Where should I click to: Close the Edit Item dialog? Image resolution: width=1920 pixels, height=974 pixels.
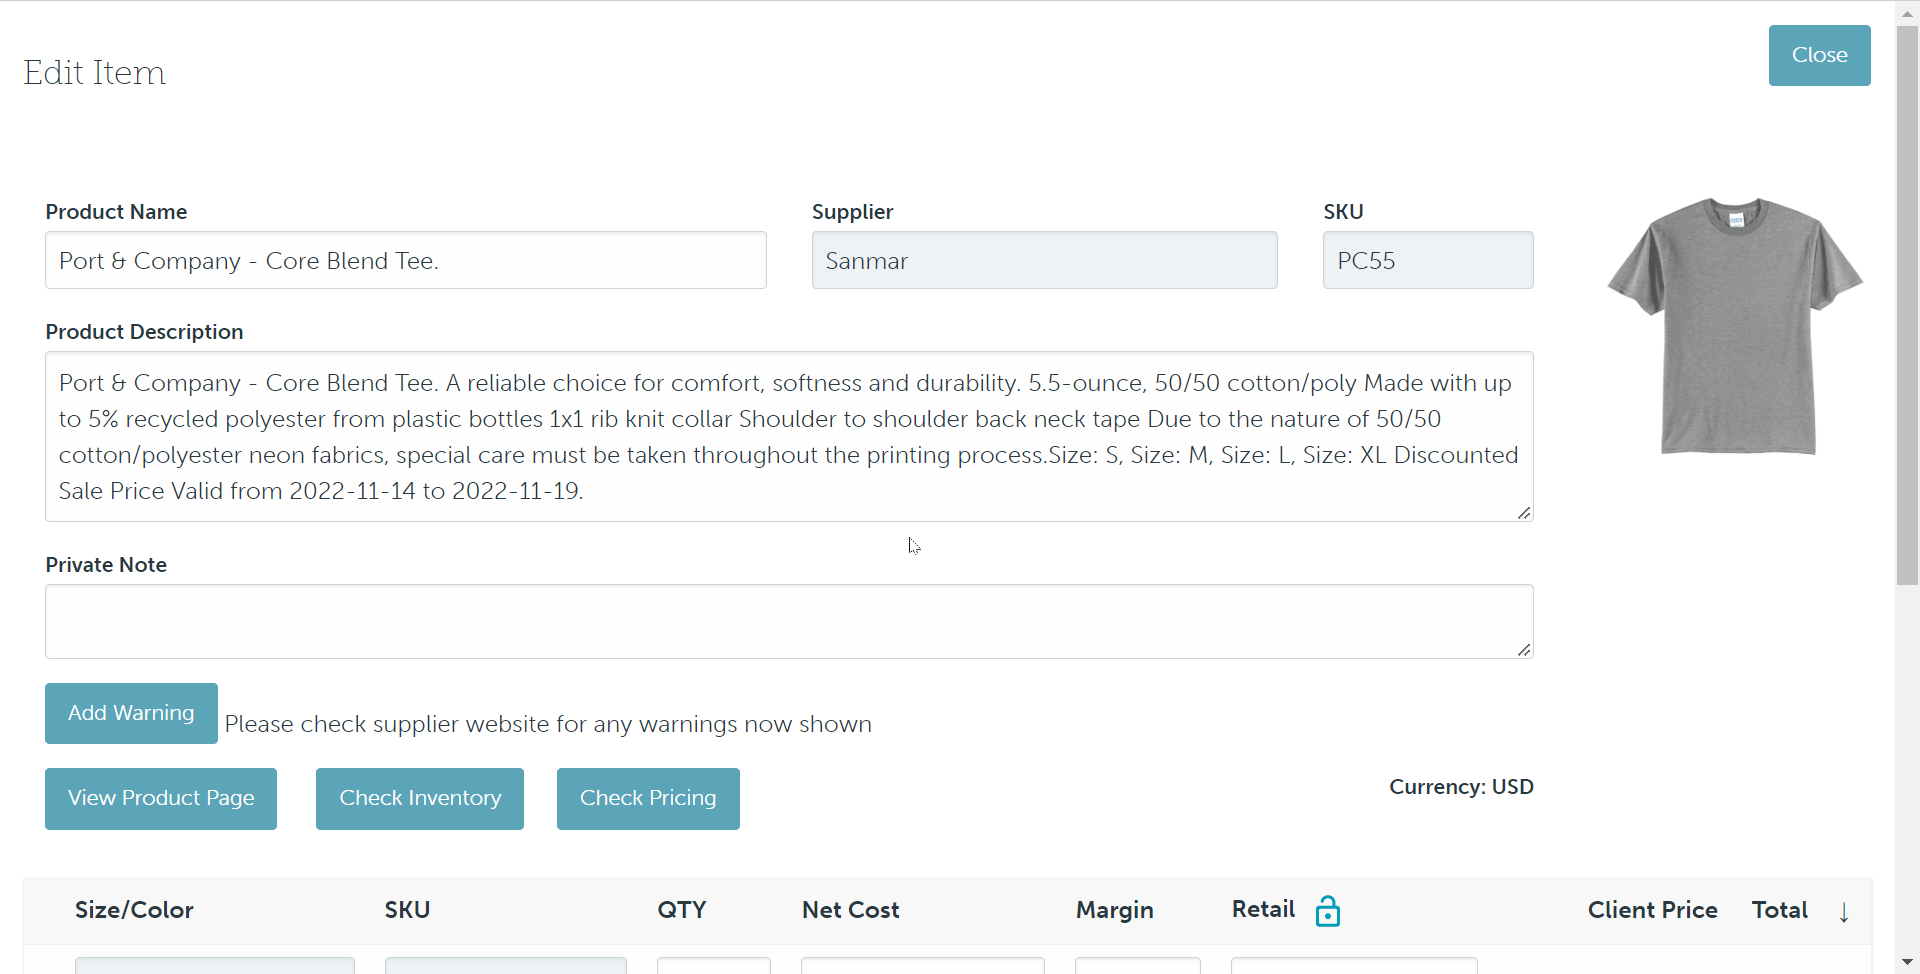1818,56
